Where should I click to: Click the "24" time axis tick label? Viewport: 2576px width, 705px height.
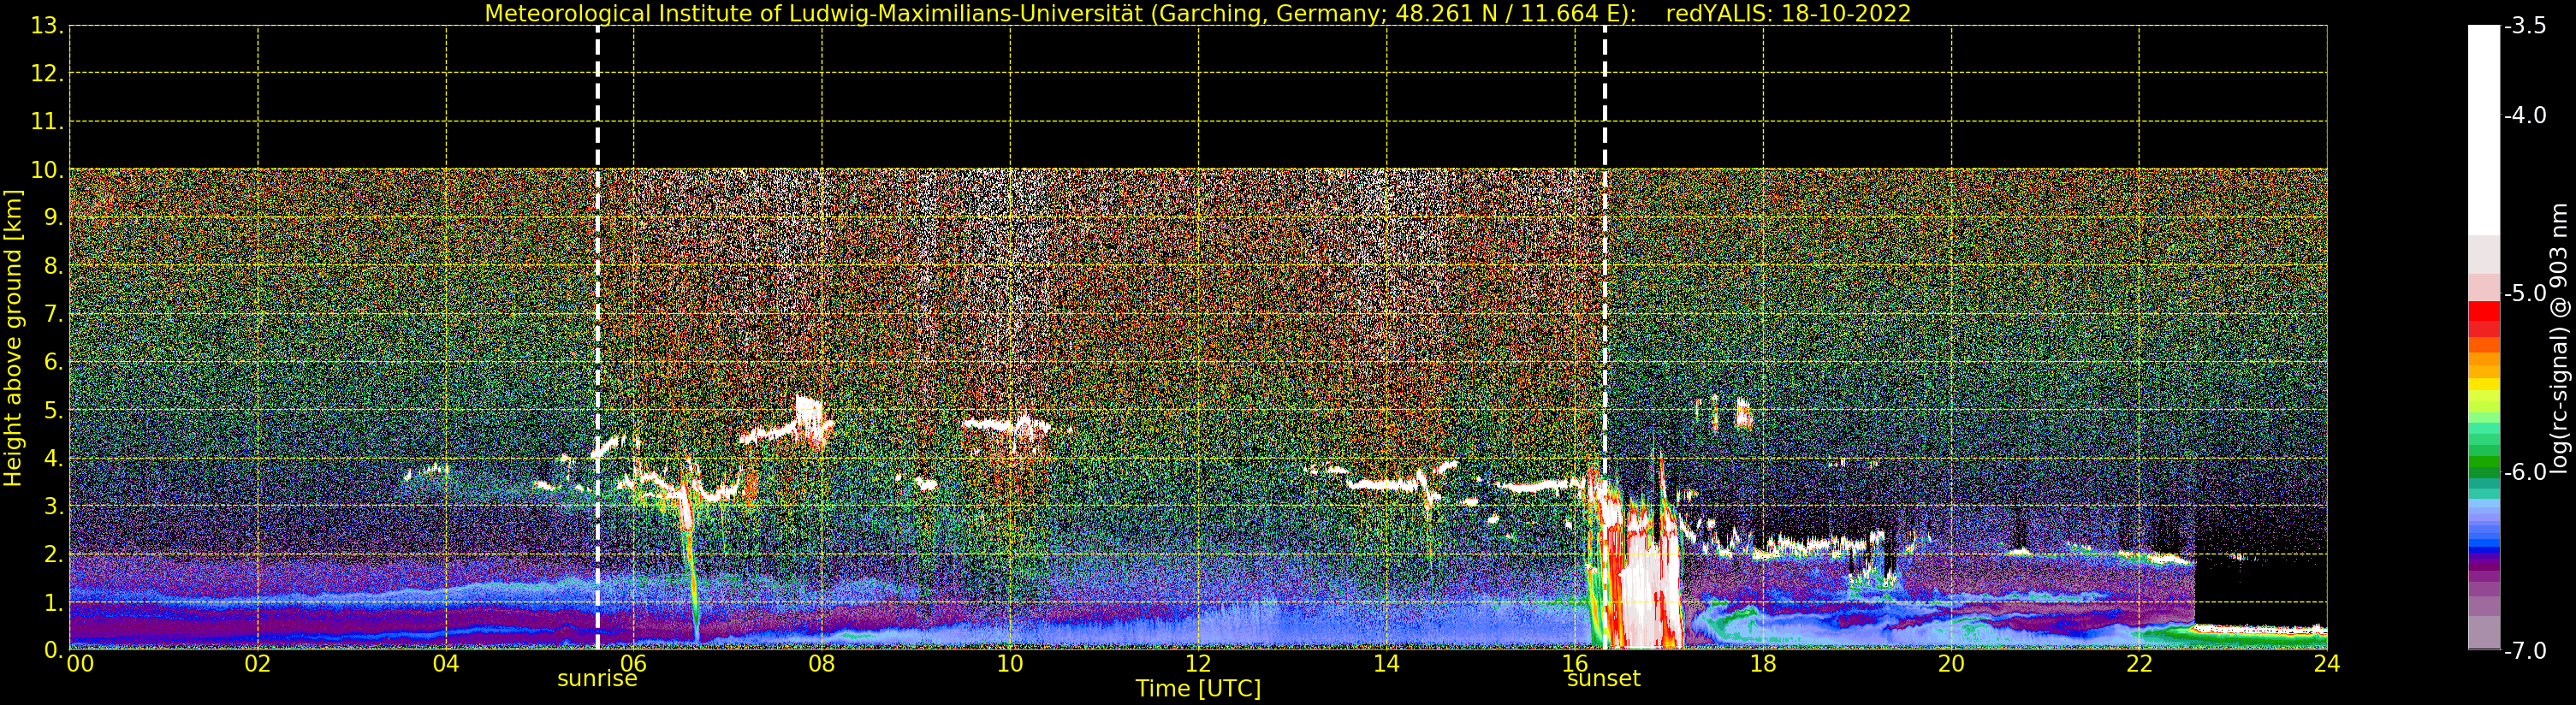click(x=2327, y=664)
